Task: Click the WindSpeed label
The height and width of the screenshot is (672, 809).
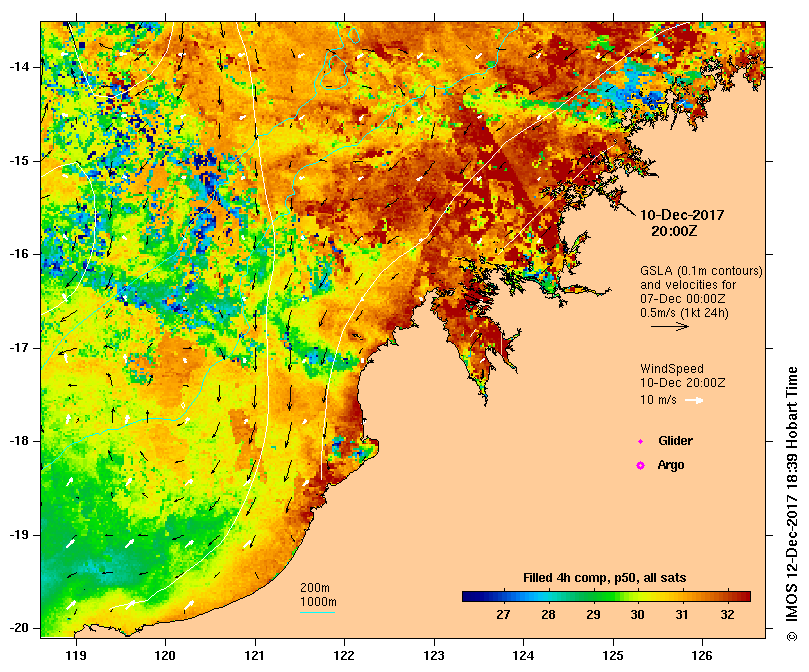Action: 672,369
